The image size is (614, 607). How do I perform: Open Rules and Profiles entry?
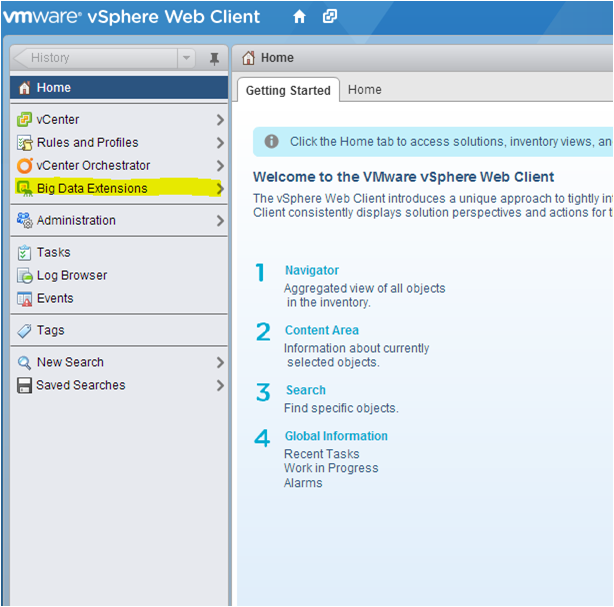119,143
